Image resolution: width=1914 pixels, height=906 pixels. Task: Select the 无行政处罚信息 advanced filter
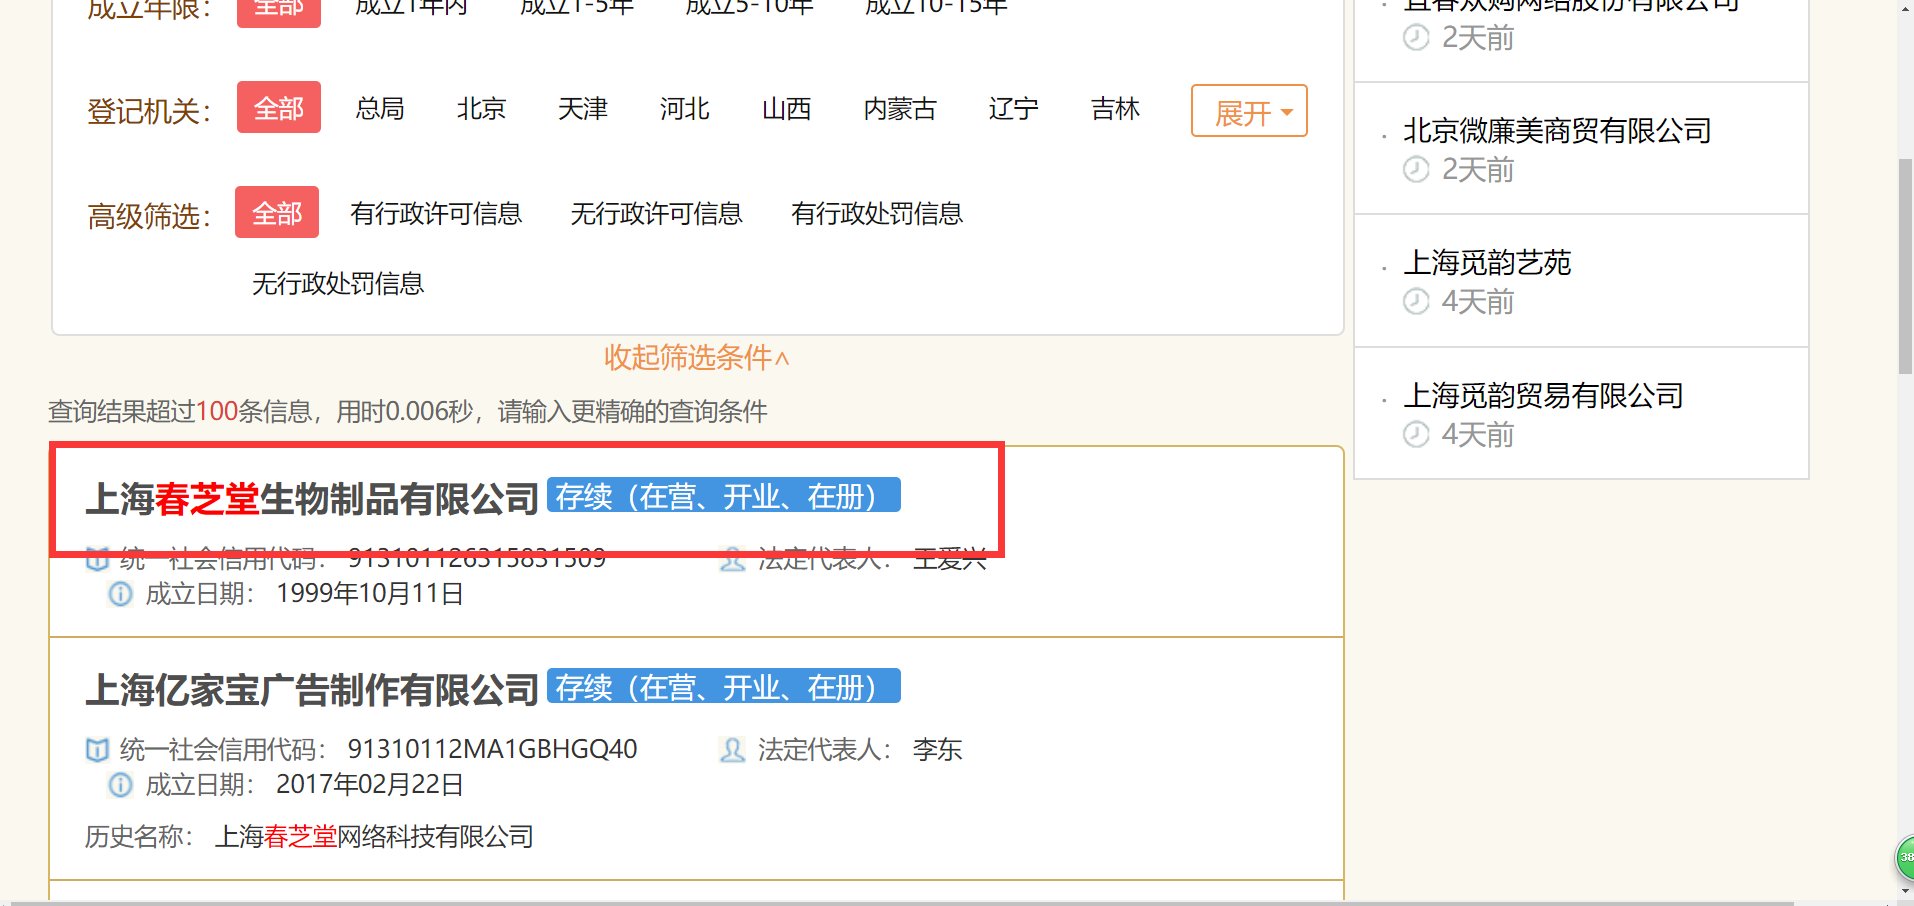(x=338, y=283)
